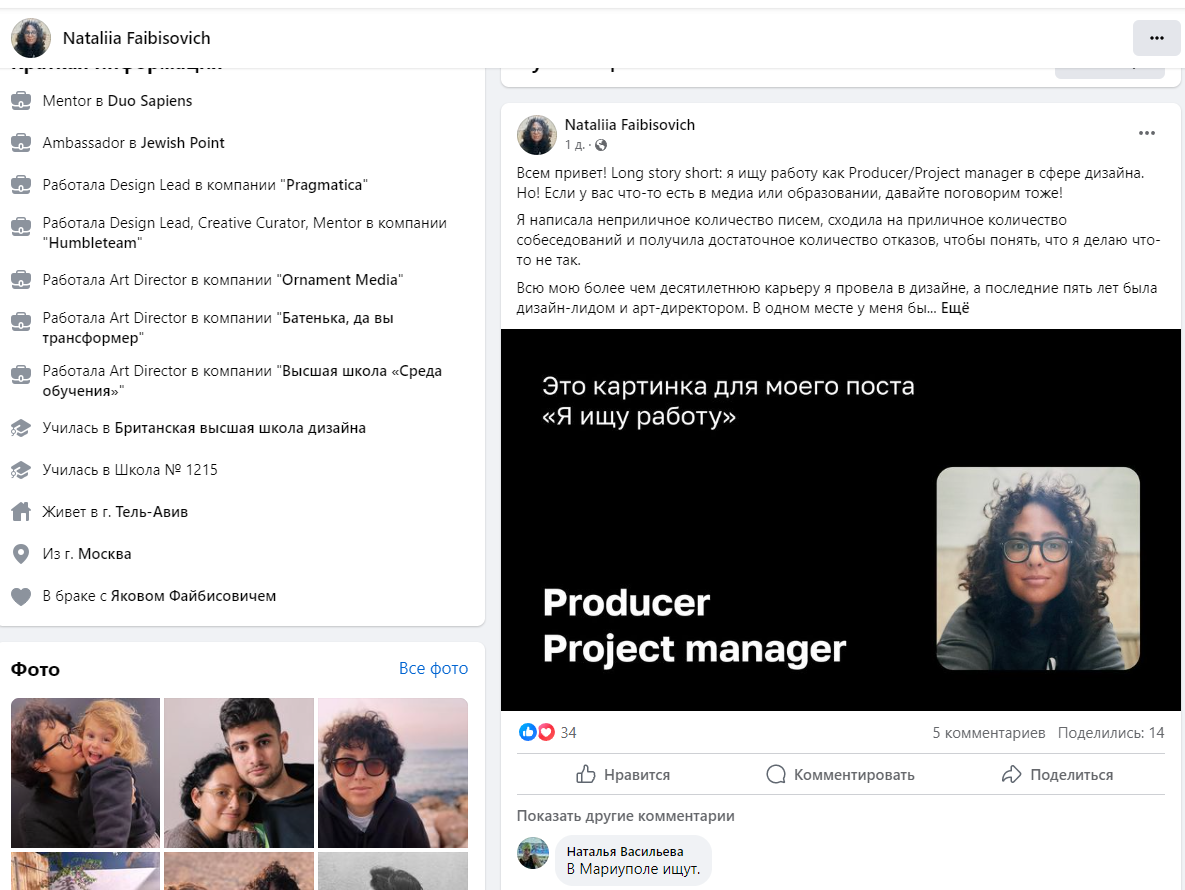Viewport: 1185px width, 890px height.
Task: Click the graduation cap icon by Британская высшая школа
Action: 21,428
